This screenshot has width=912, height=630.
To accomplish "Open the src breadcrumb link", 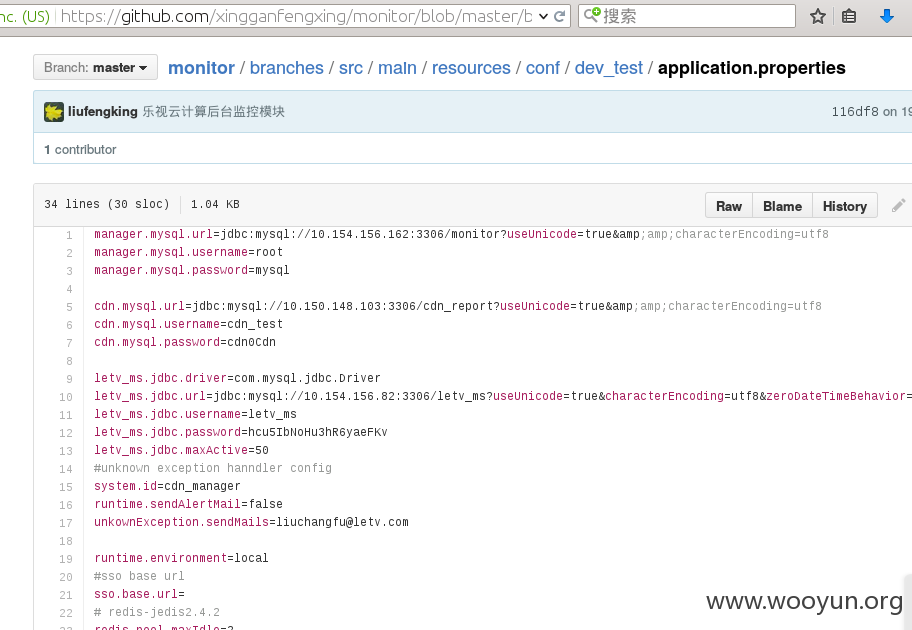I will click(x=351, y=68).
